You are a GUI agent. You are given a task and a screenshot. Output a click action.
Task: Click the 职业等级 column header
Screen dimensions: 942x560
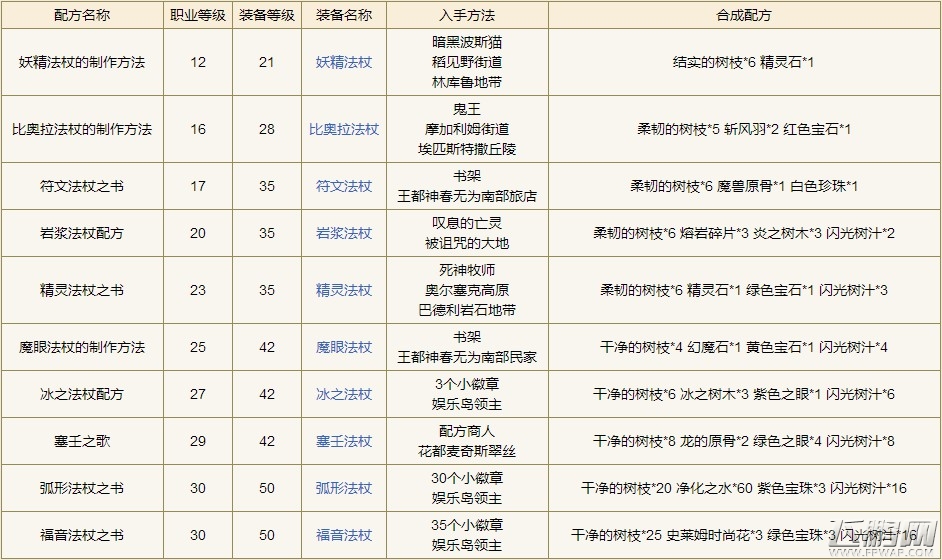click(198, 15)
